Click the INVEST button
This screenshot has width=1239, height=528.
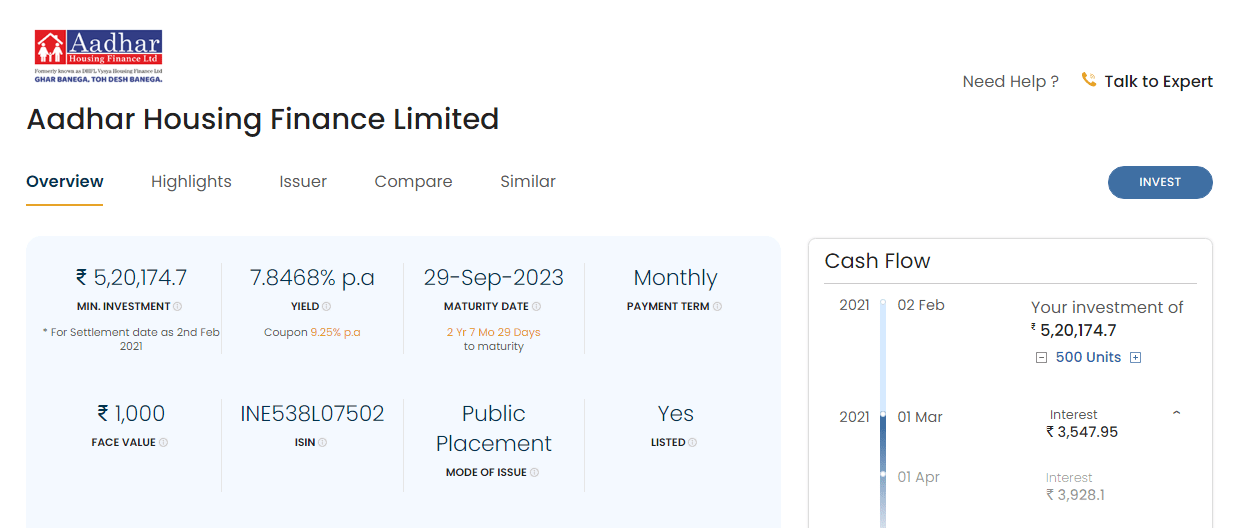coord(1160,182)
